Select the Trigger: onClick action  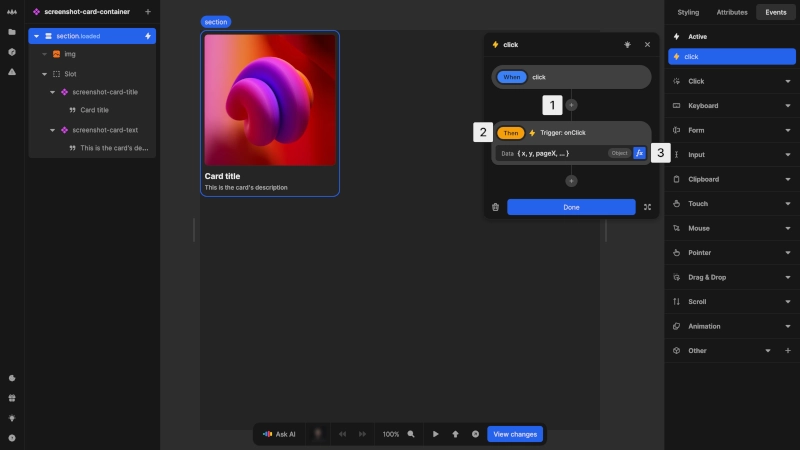click(563, 133)
